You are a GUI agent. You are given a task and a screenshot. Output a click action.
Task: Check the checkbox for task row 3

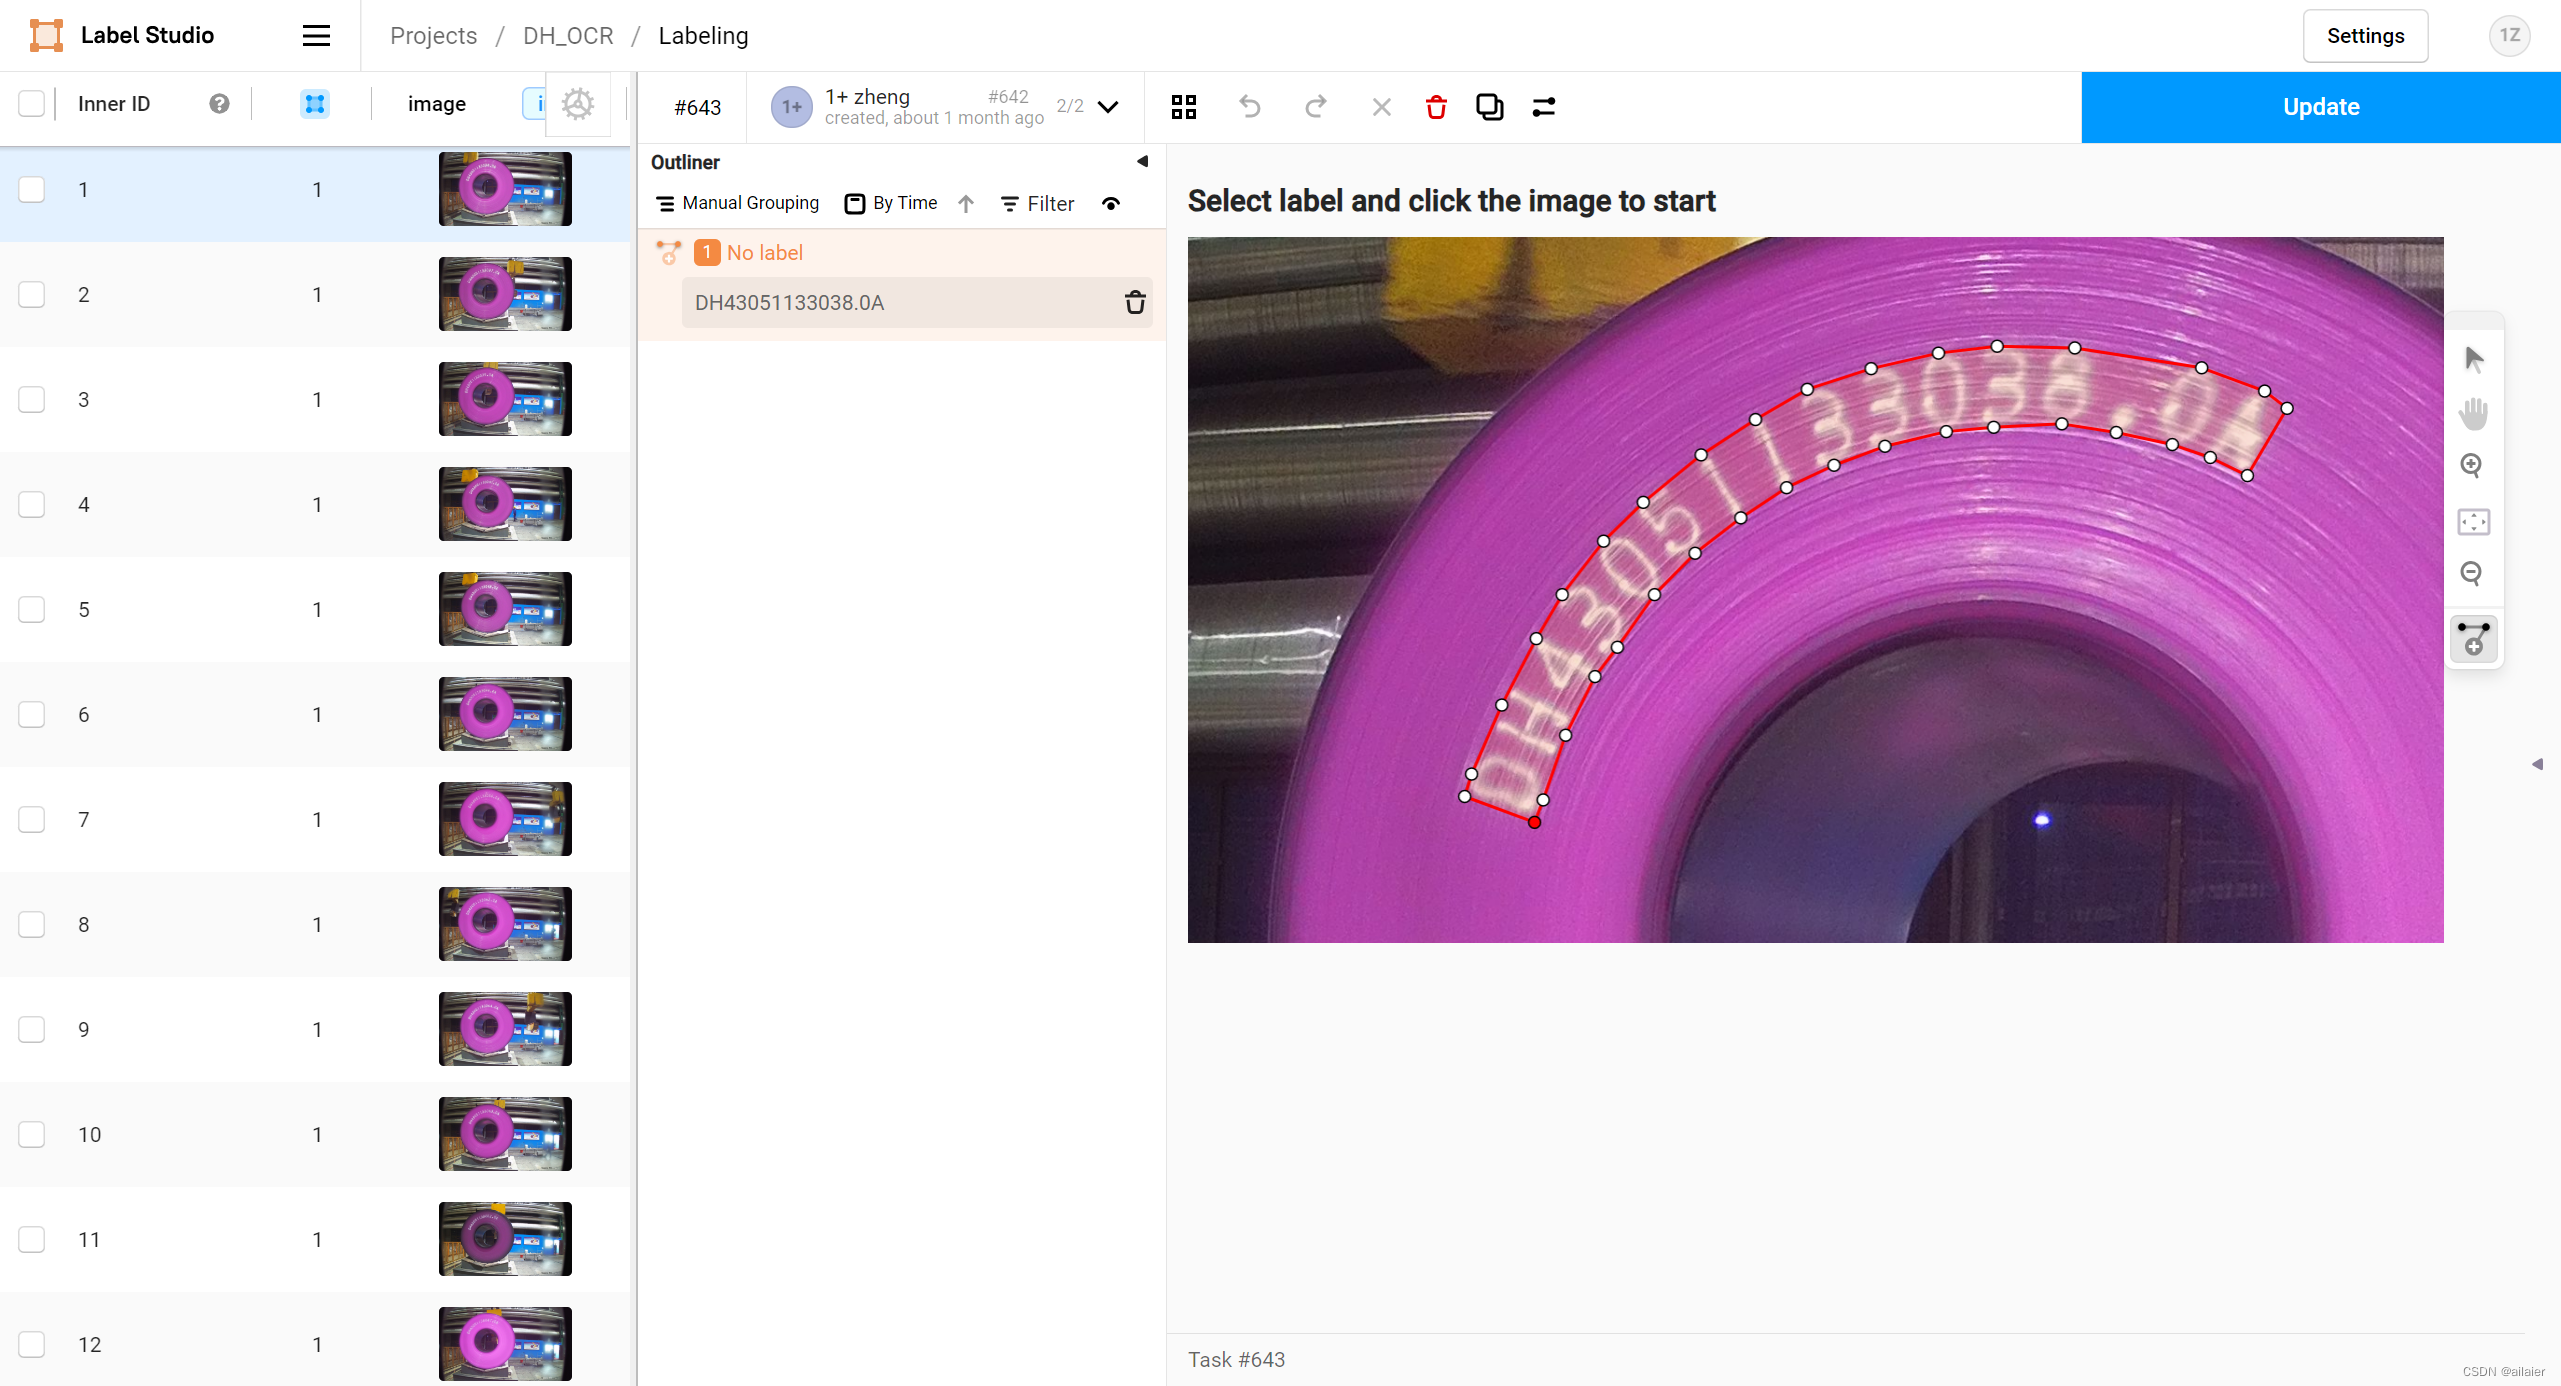point(32,399)
